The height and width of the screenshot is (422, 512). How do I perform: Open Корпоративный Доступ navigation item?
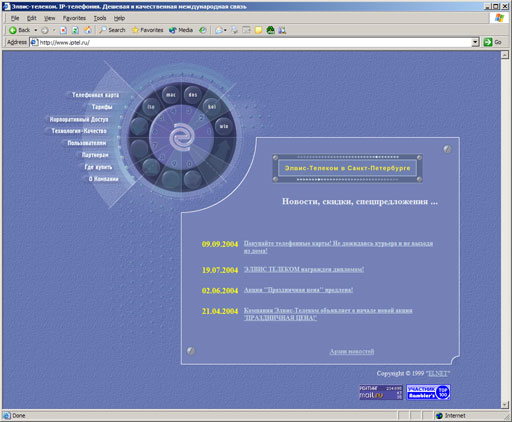(x=79, y=119)
